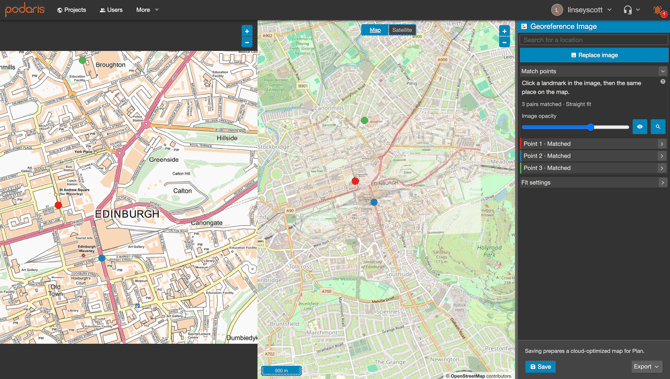Viewport: 670px width, 379px height.
Task: Select the red match point on the map
Action: coord(355,181)
